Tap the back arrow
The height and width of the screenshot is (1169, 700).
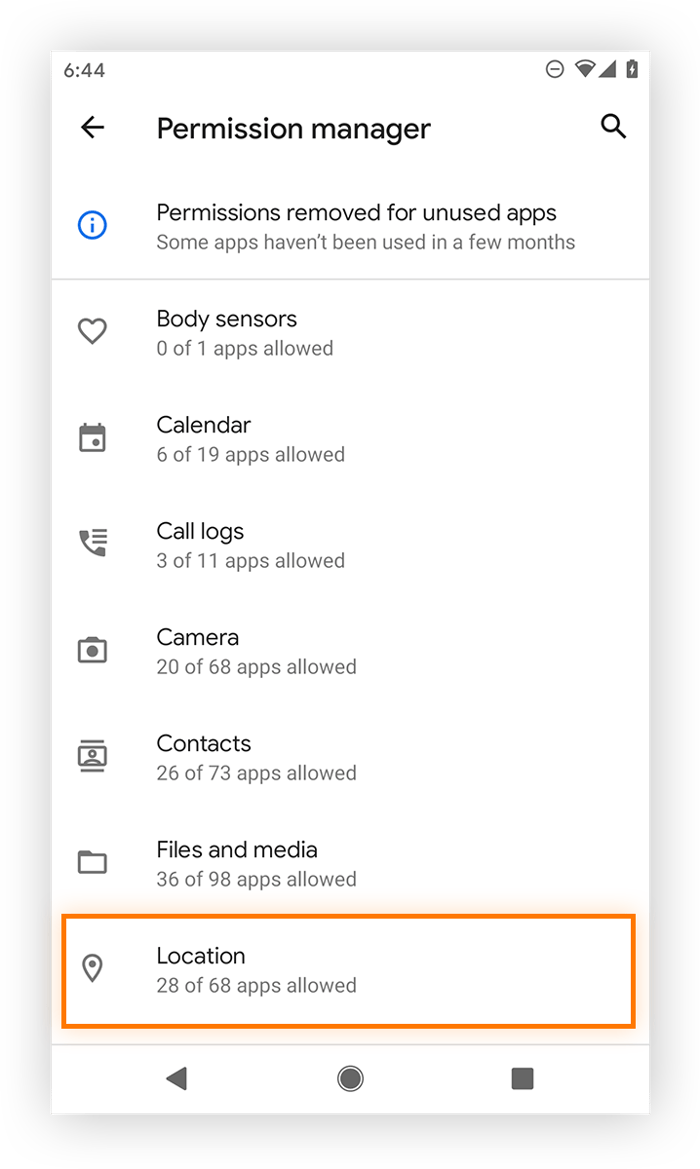click(x=92, y=127)
